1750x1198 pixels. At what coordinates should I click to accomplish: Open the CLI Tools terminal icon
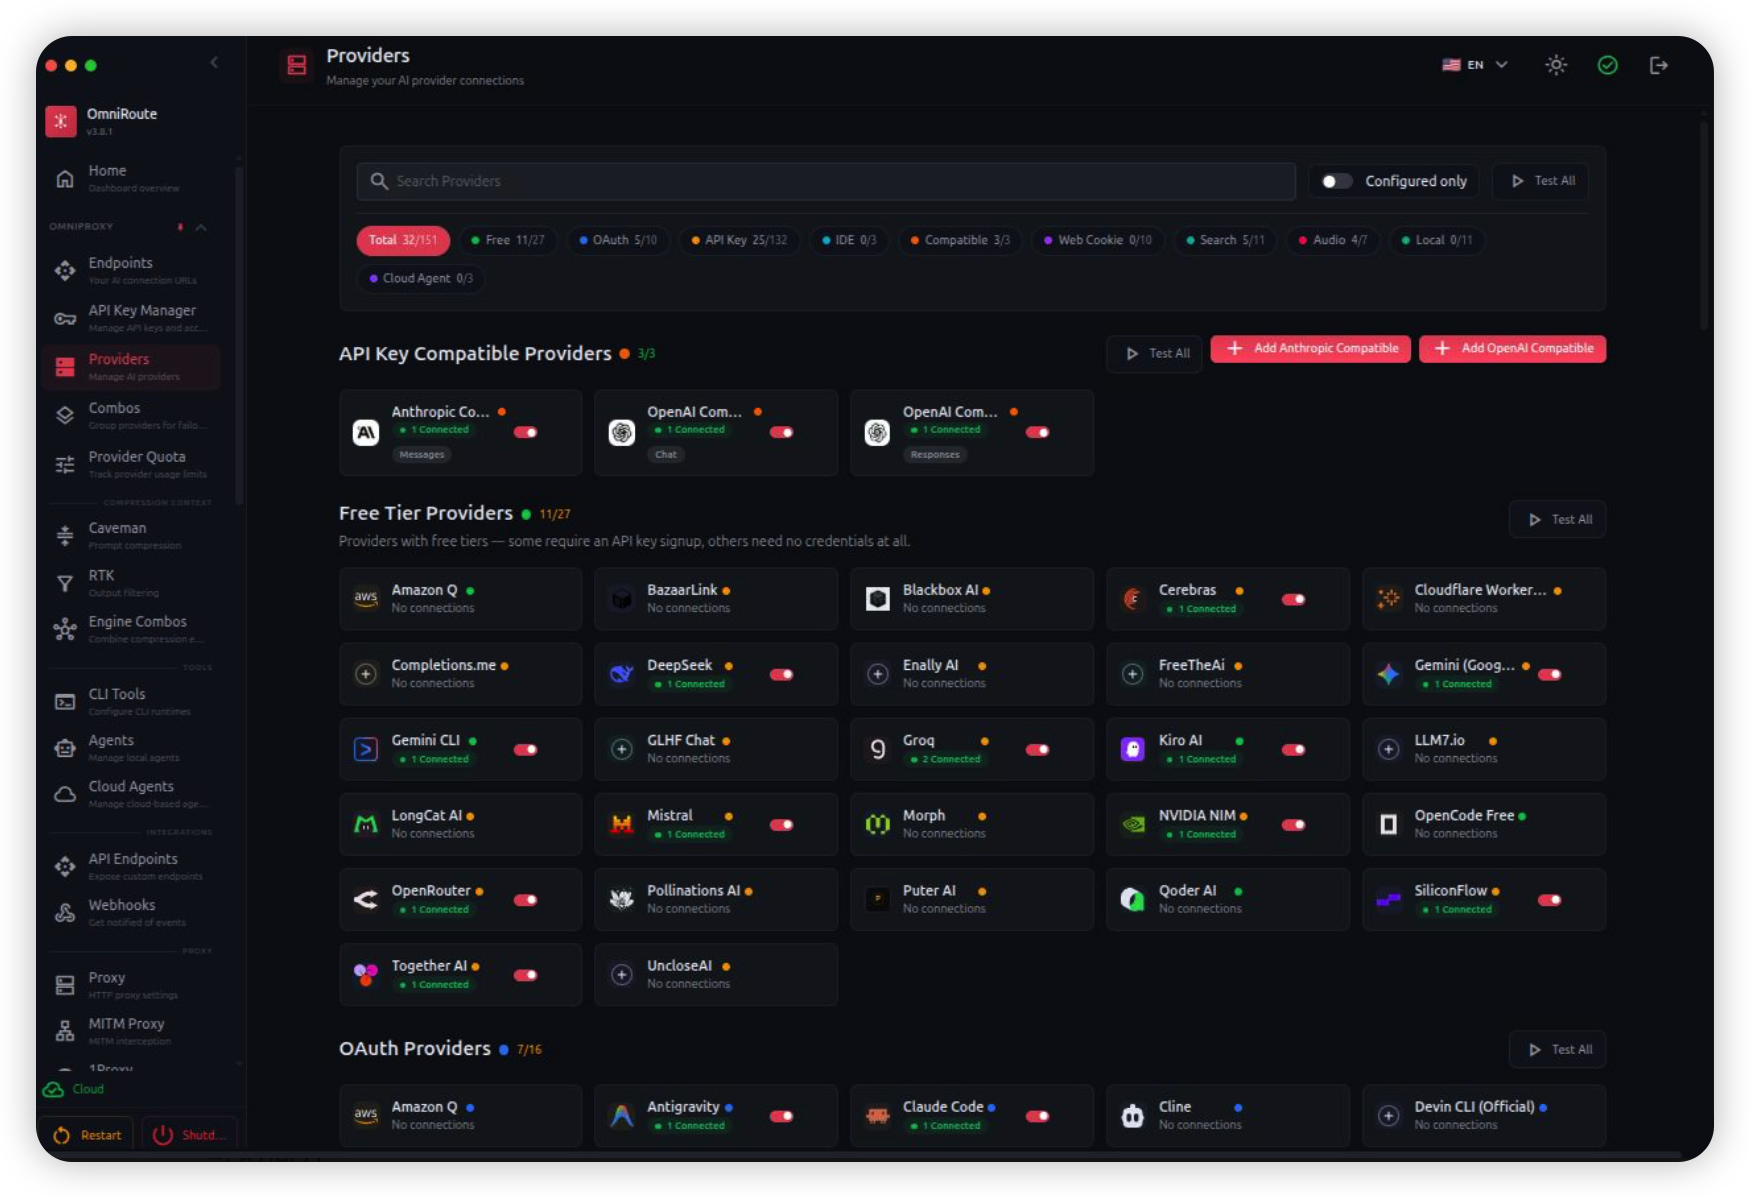[x=65, y=702]
